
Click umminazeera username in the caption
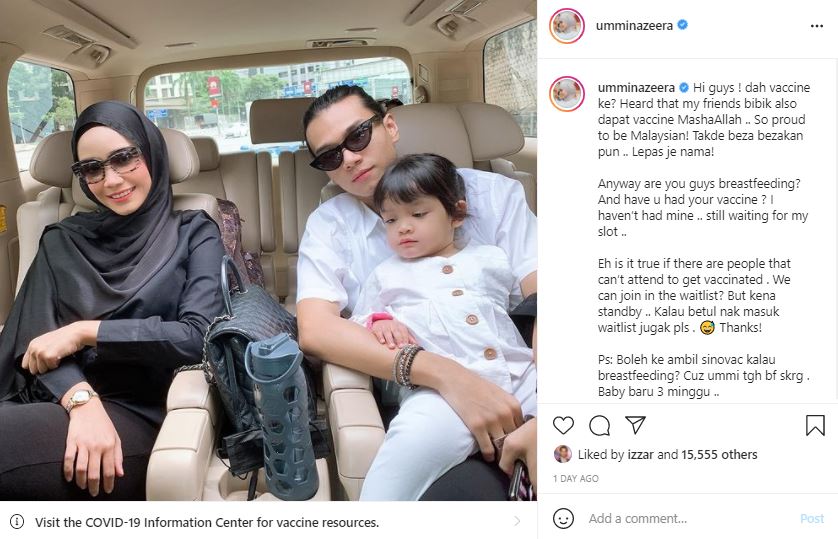[x=636, y=88]
